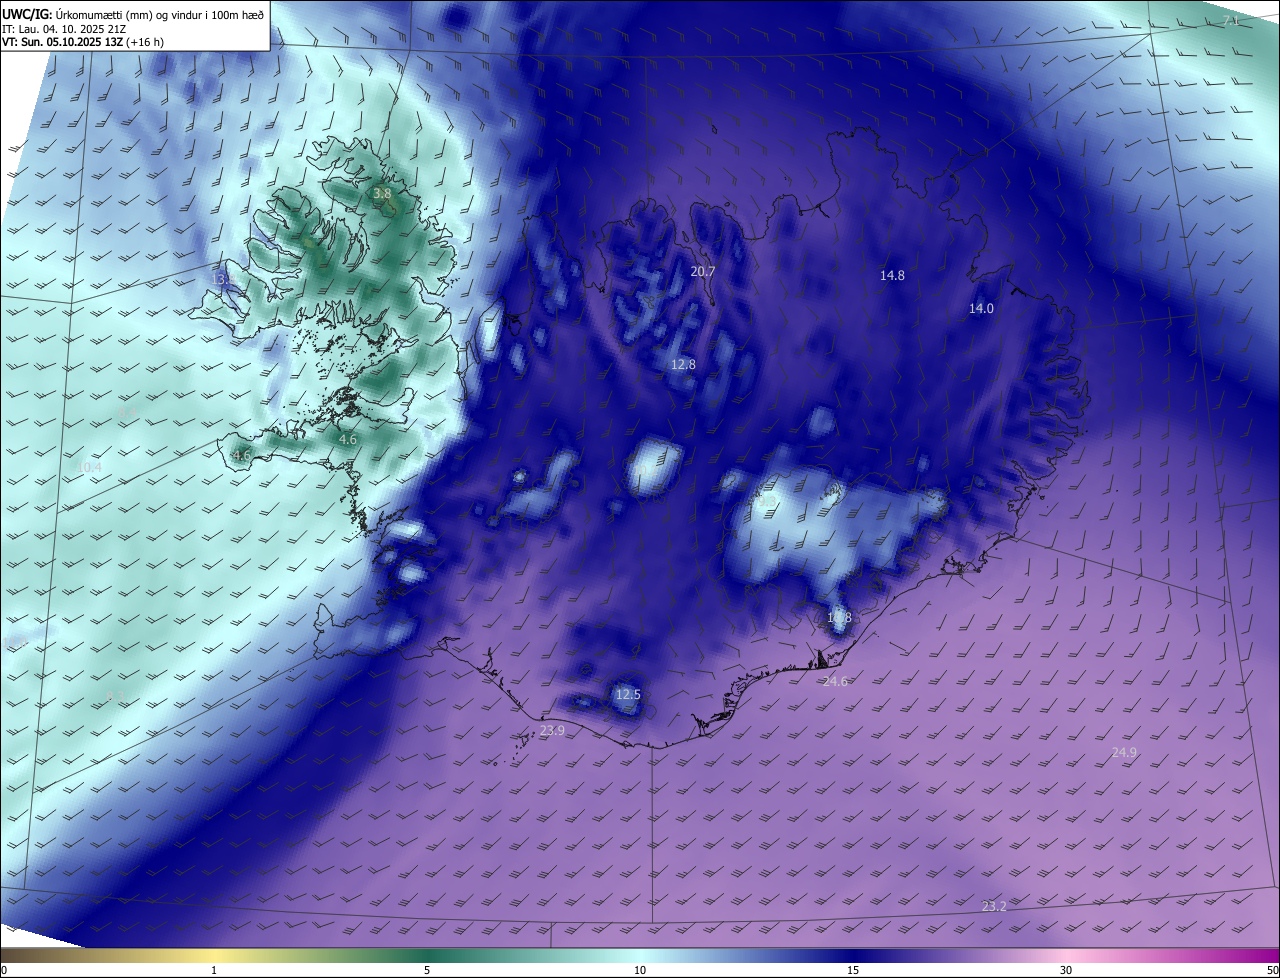Click the 14.0 value label on the map
1280x978 pixels.
(981, 309)
